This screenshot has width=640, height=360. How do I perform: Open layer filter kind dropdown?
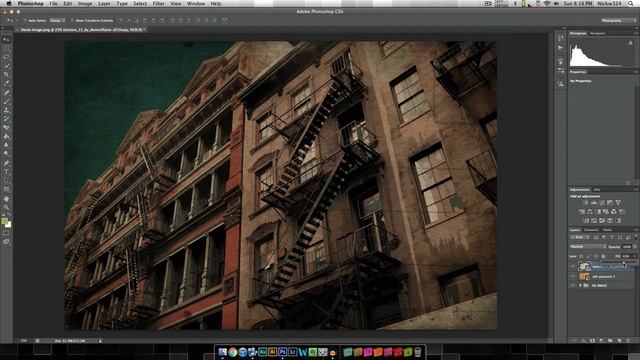tap(579, 237)
